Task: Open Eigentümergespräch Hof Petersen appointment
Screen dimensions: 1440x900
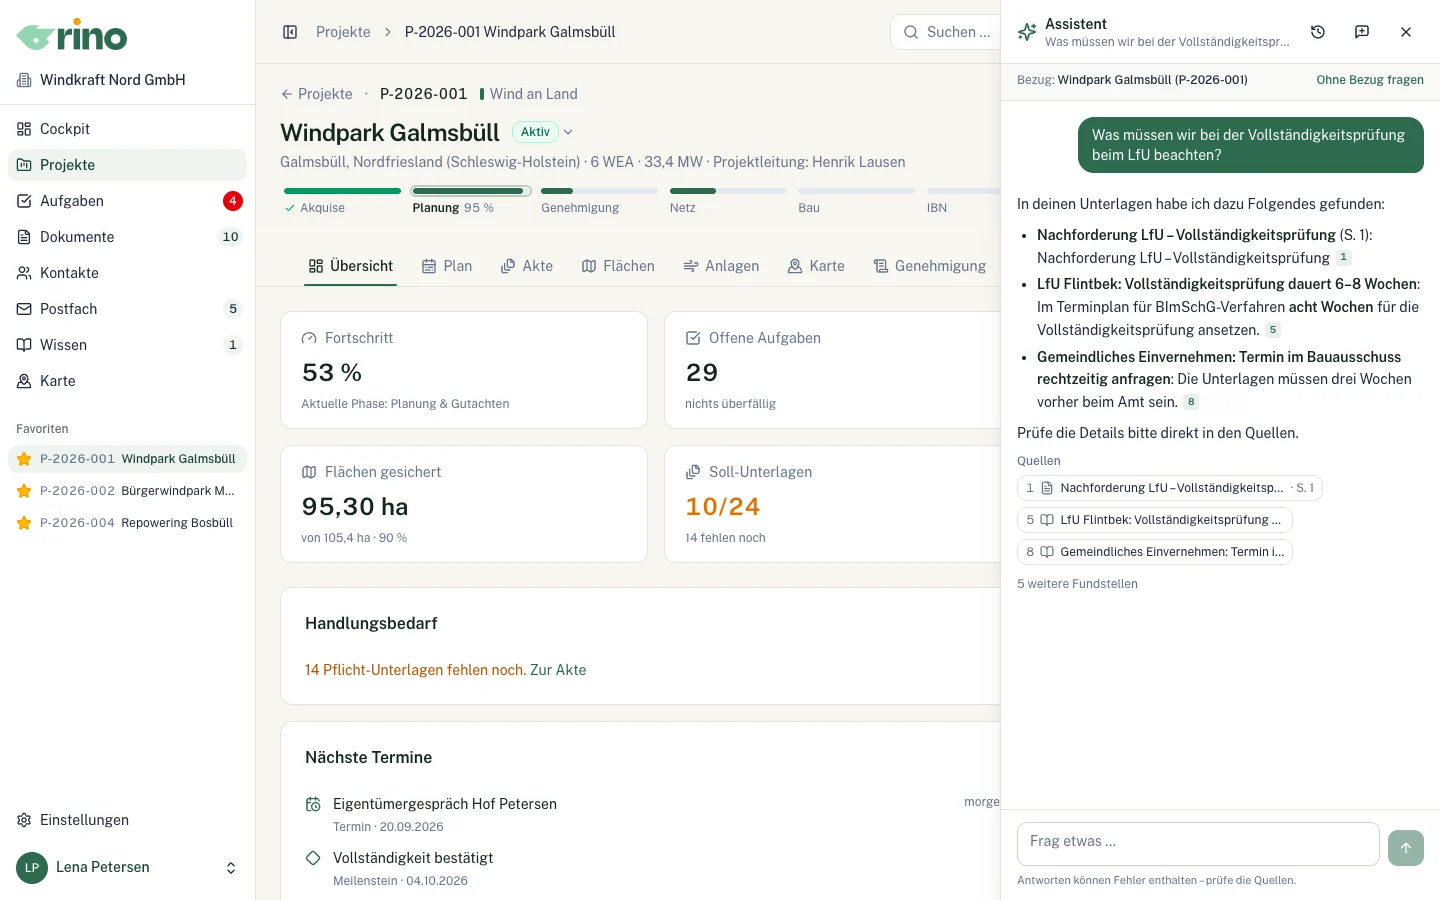Action: [x=445, y=804]
